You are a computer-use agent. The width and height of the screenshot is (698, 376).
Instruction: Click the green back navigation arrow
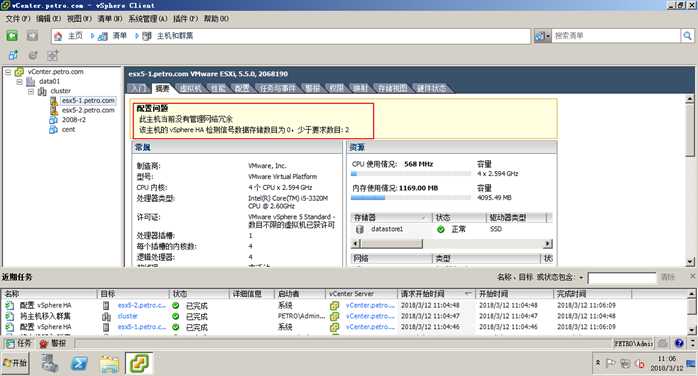(x=12, y=36)
